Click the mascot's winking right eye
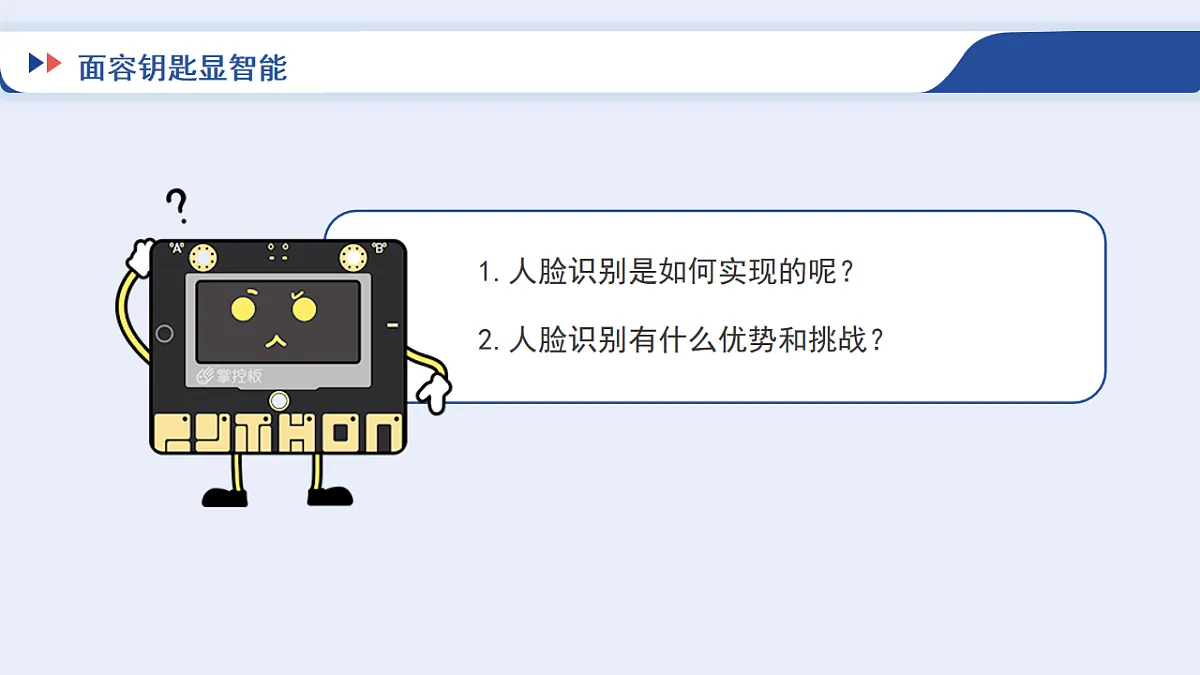 303,306
